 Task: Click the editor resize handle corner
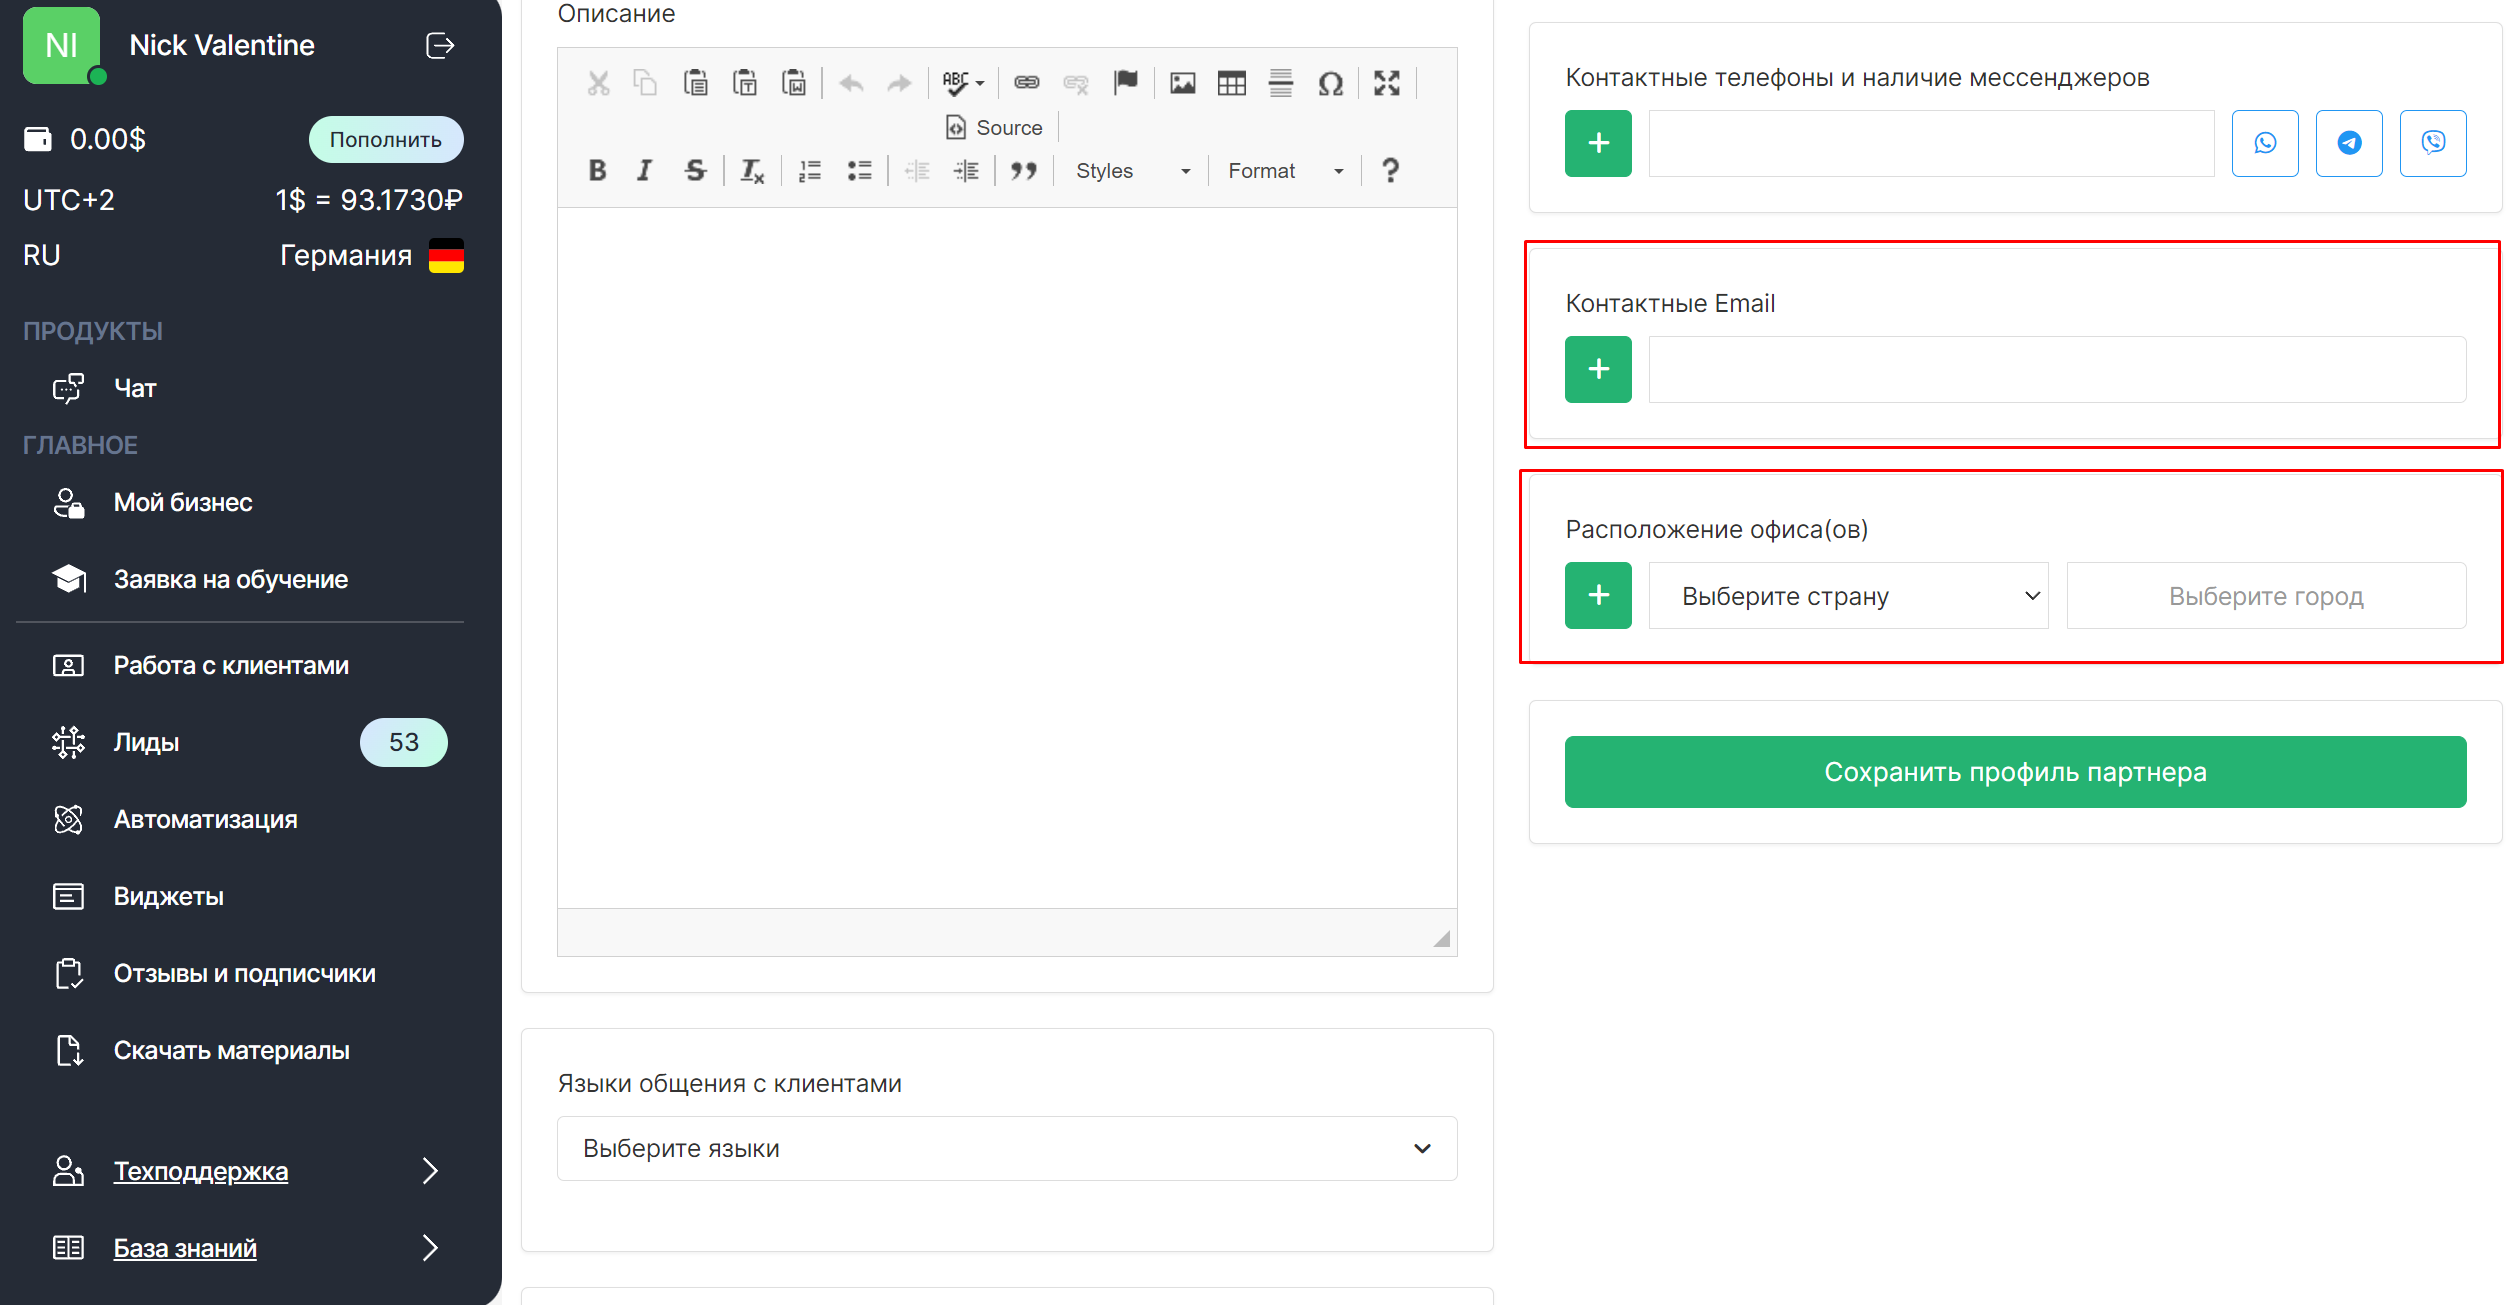[x=1441, y=939]
